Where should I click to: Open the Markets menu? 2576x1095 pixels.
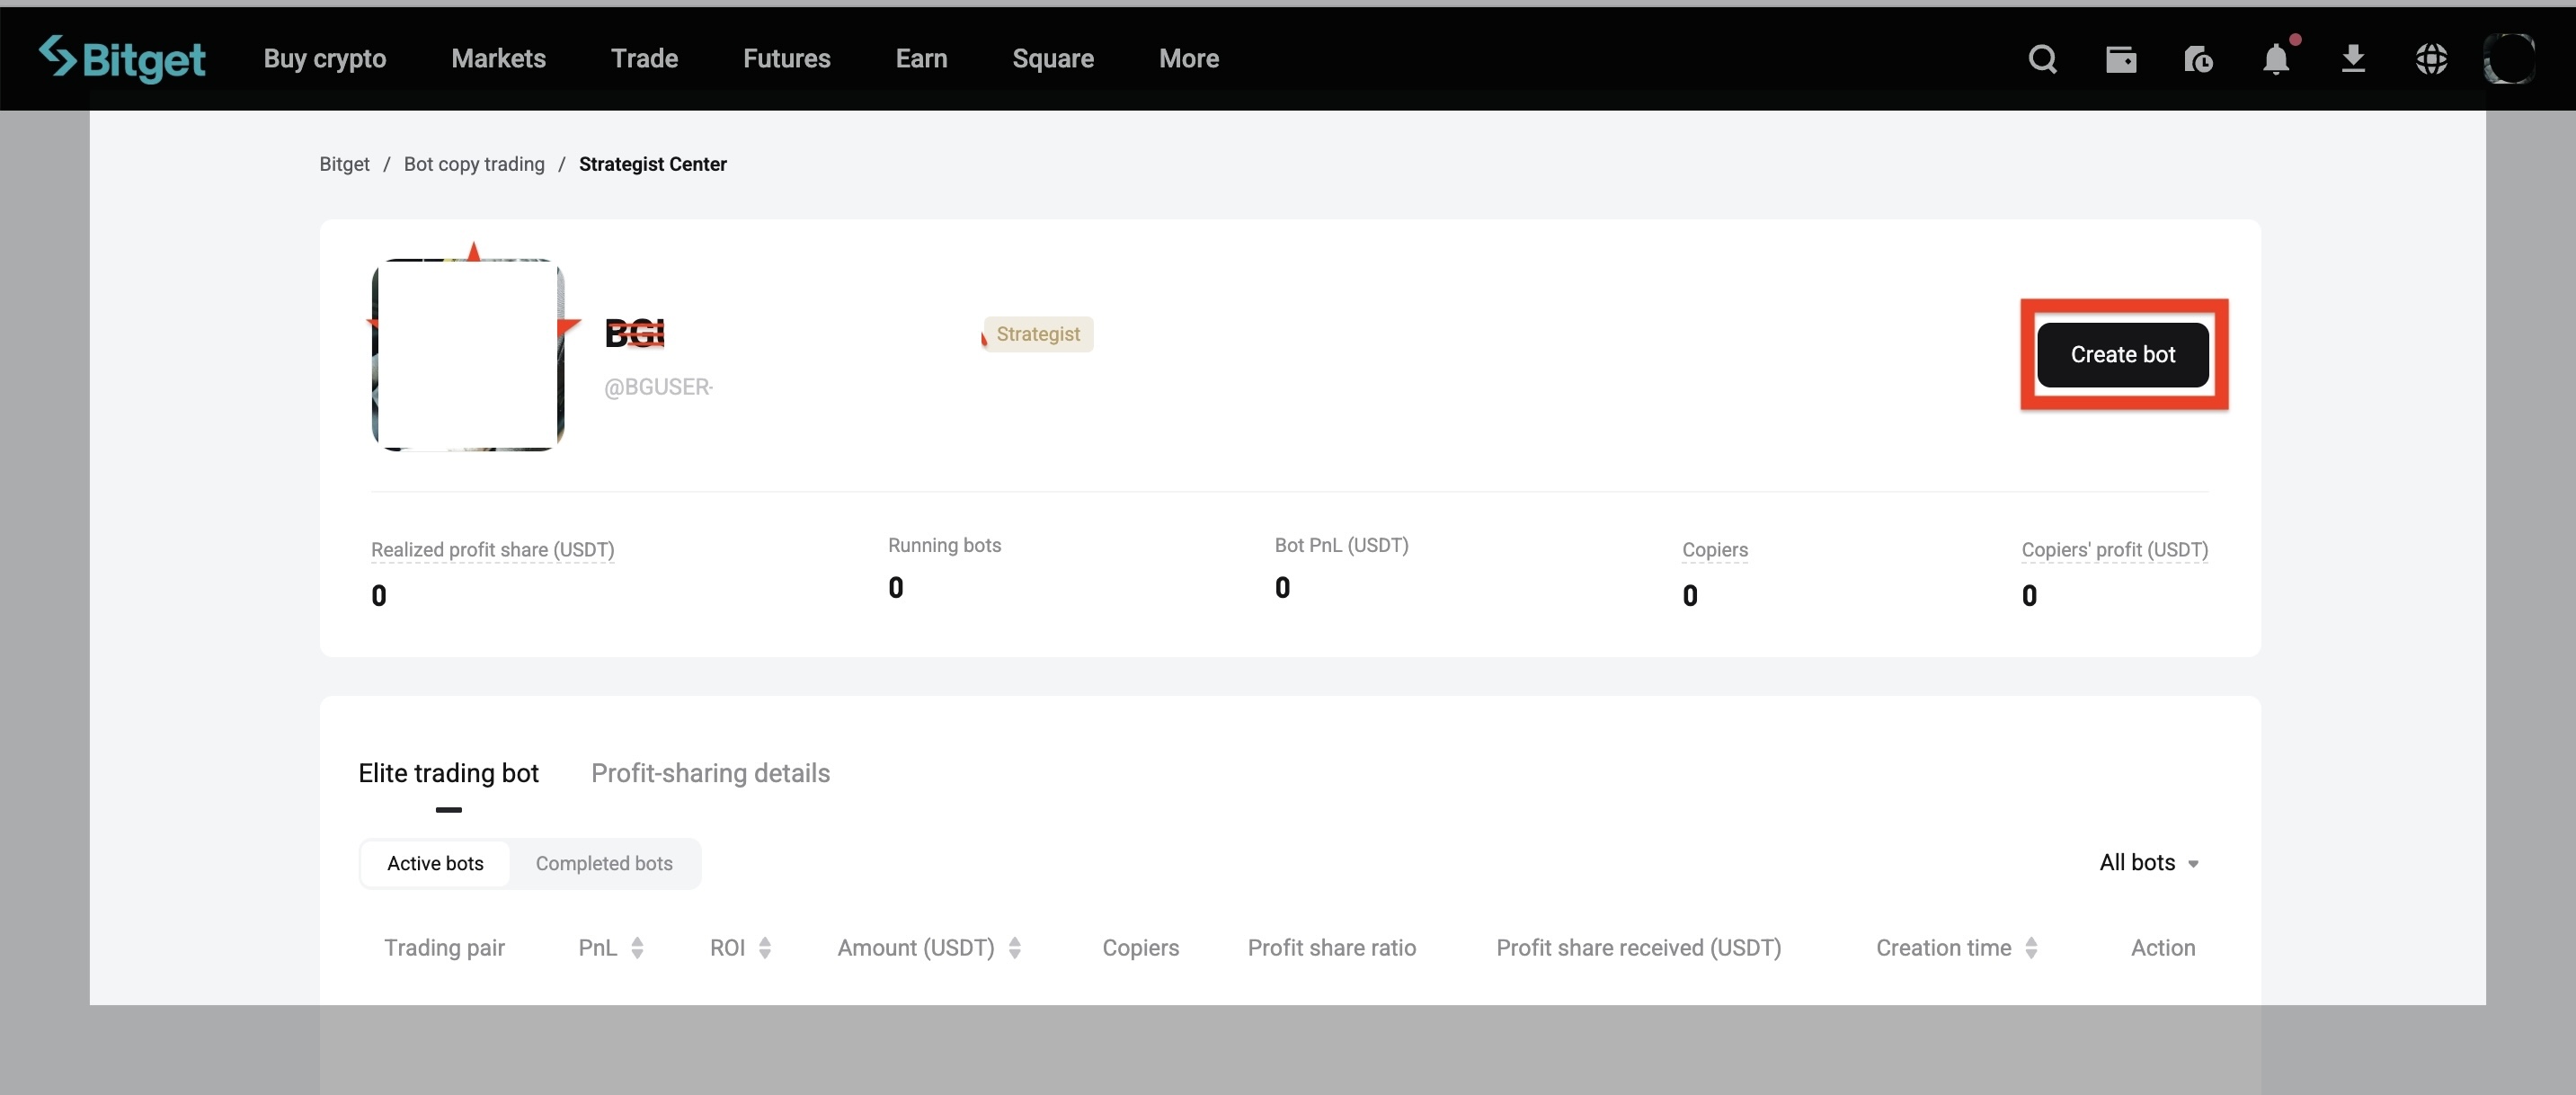pyautogui.click(x=498, y=58)
